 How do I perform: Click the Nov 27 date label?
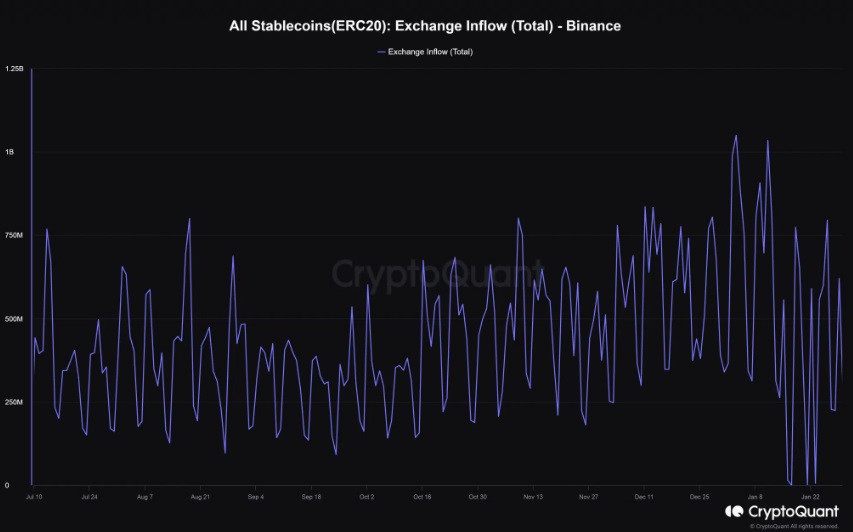click(x=589, y=497)
